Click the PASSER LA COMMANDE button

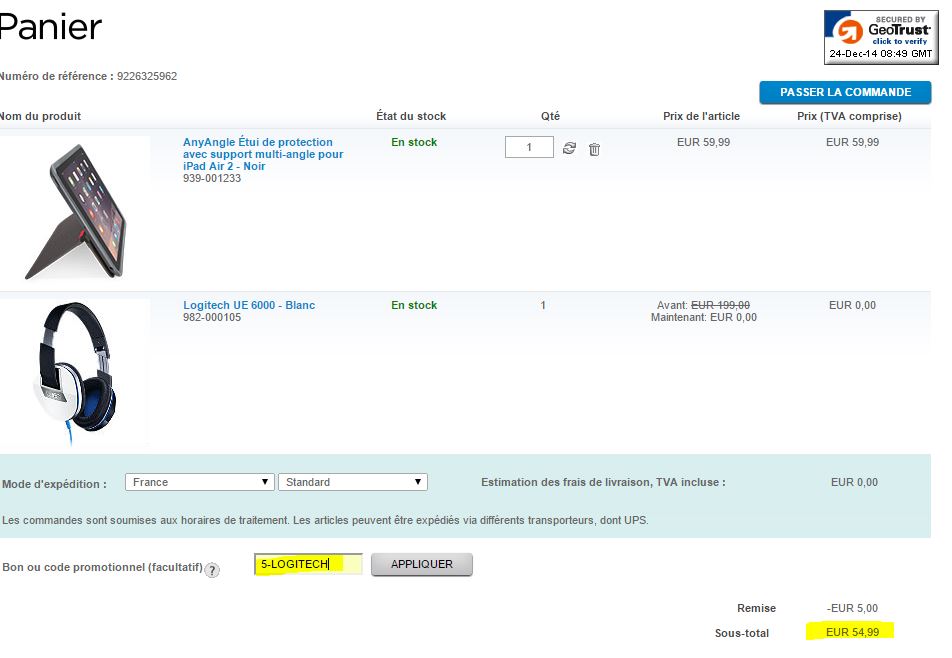pos(845,92)
